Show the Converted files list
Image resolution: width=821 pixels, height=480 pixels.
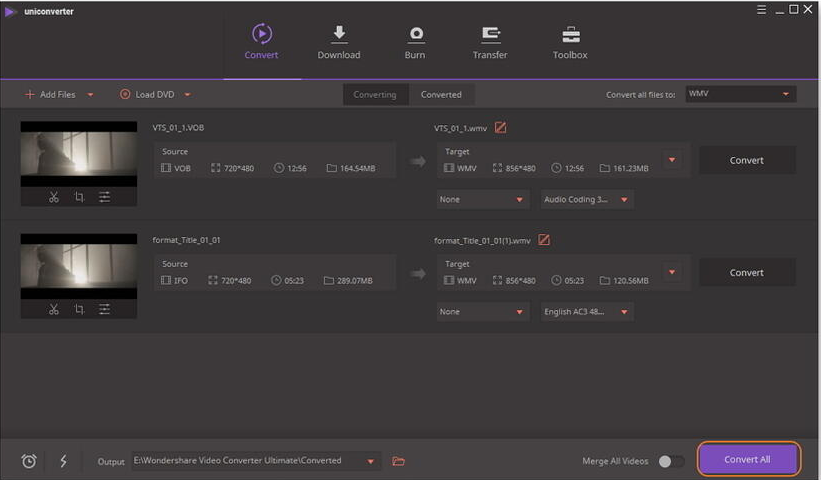pos(441,95)
